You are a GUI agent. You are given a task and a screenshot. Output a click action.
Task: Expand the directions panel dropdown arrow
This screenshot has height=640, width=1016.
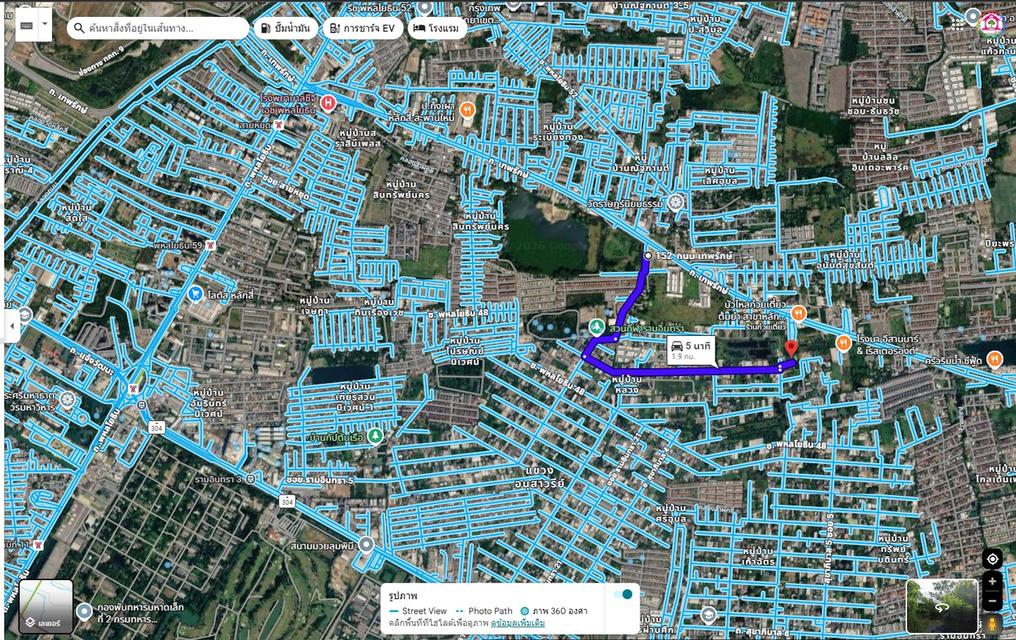44,24
